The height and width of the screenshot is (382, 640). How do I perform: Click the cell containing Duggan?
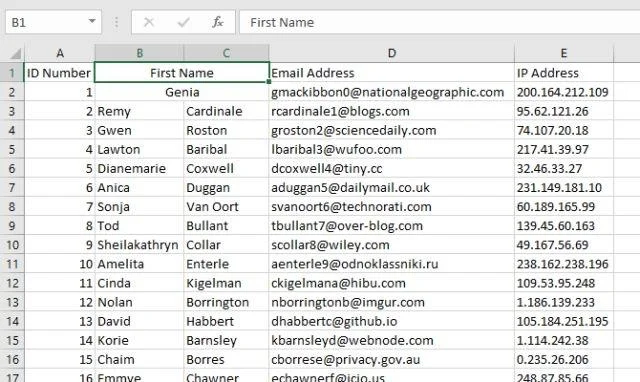click(227, 187)
